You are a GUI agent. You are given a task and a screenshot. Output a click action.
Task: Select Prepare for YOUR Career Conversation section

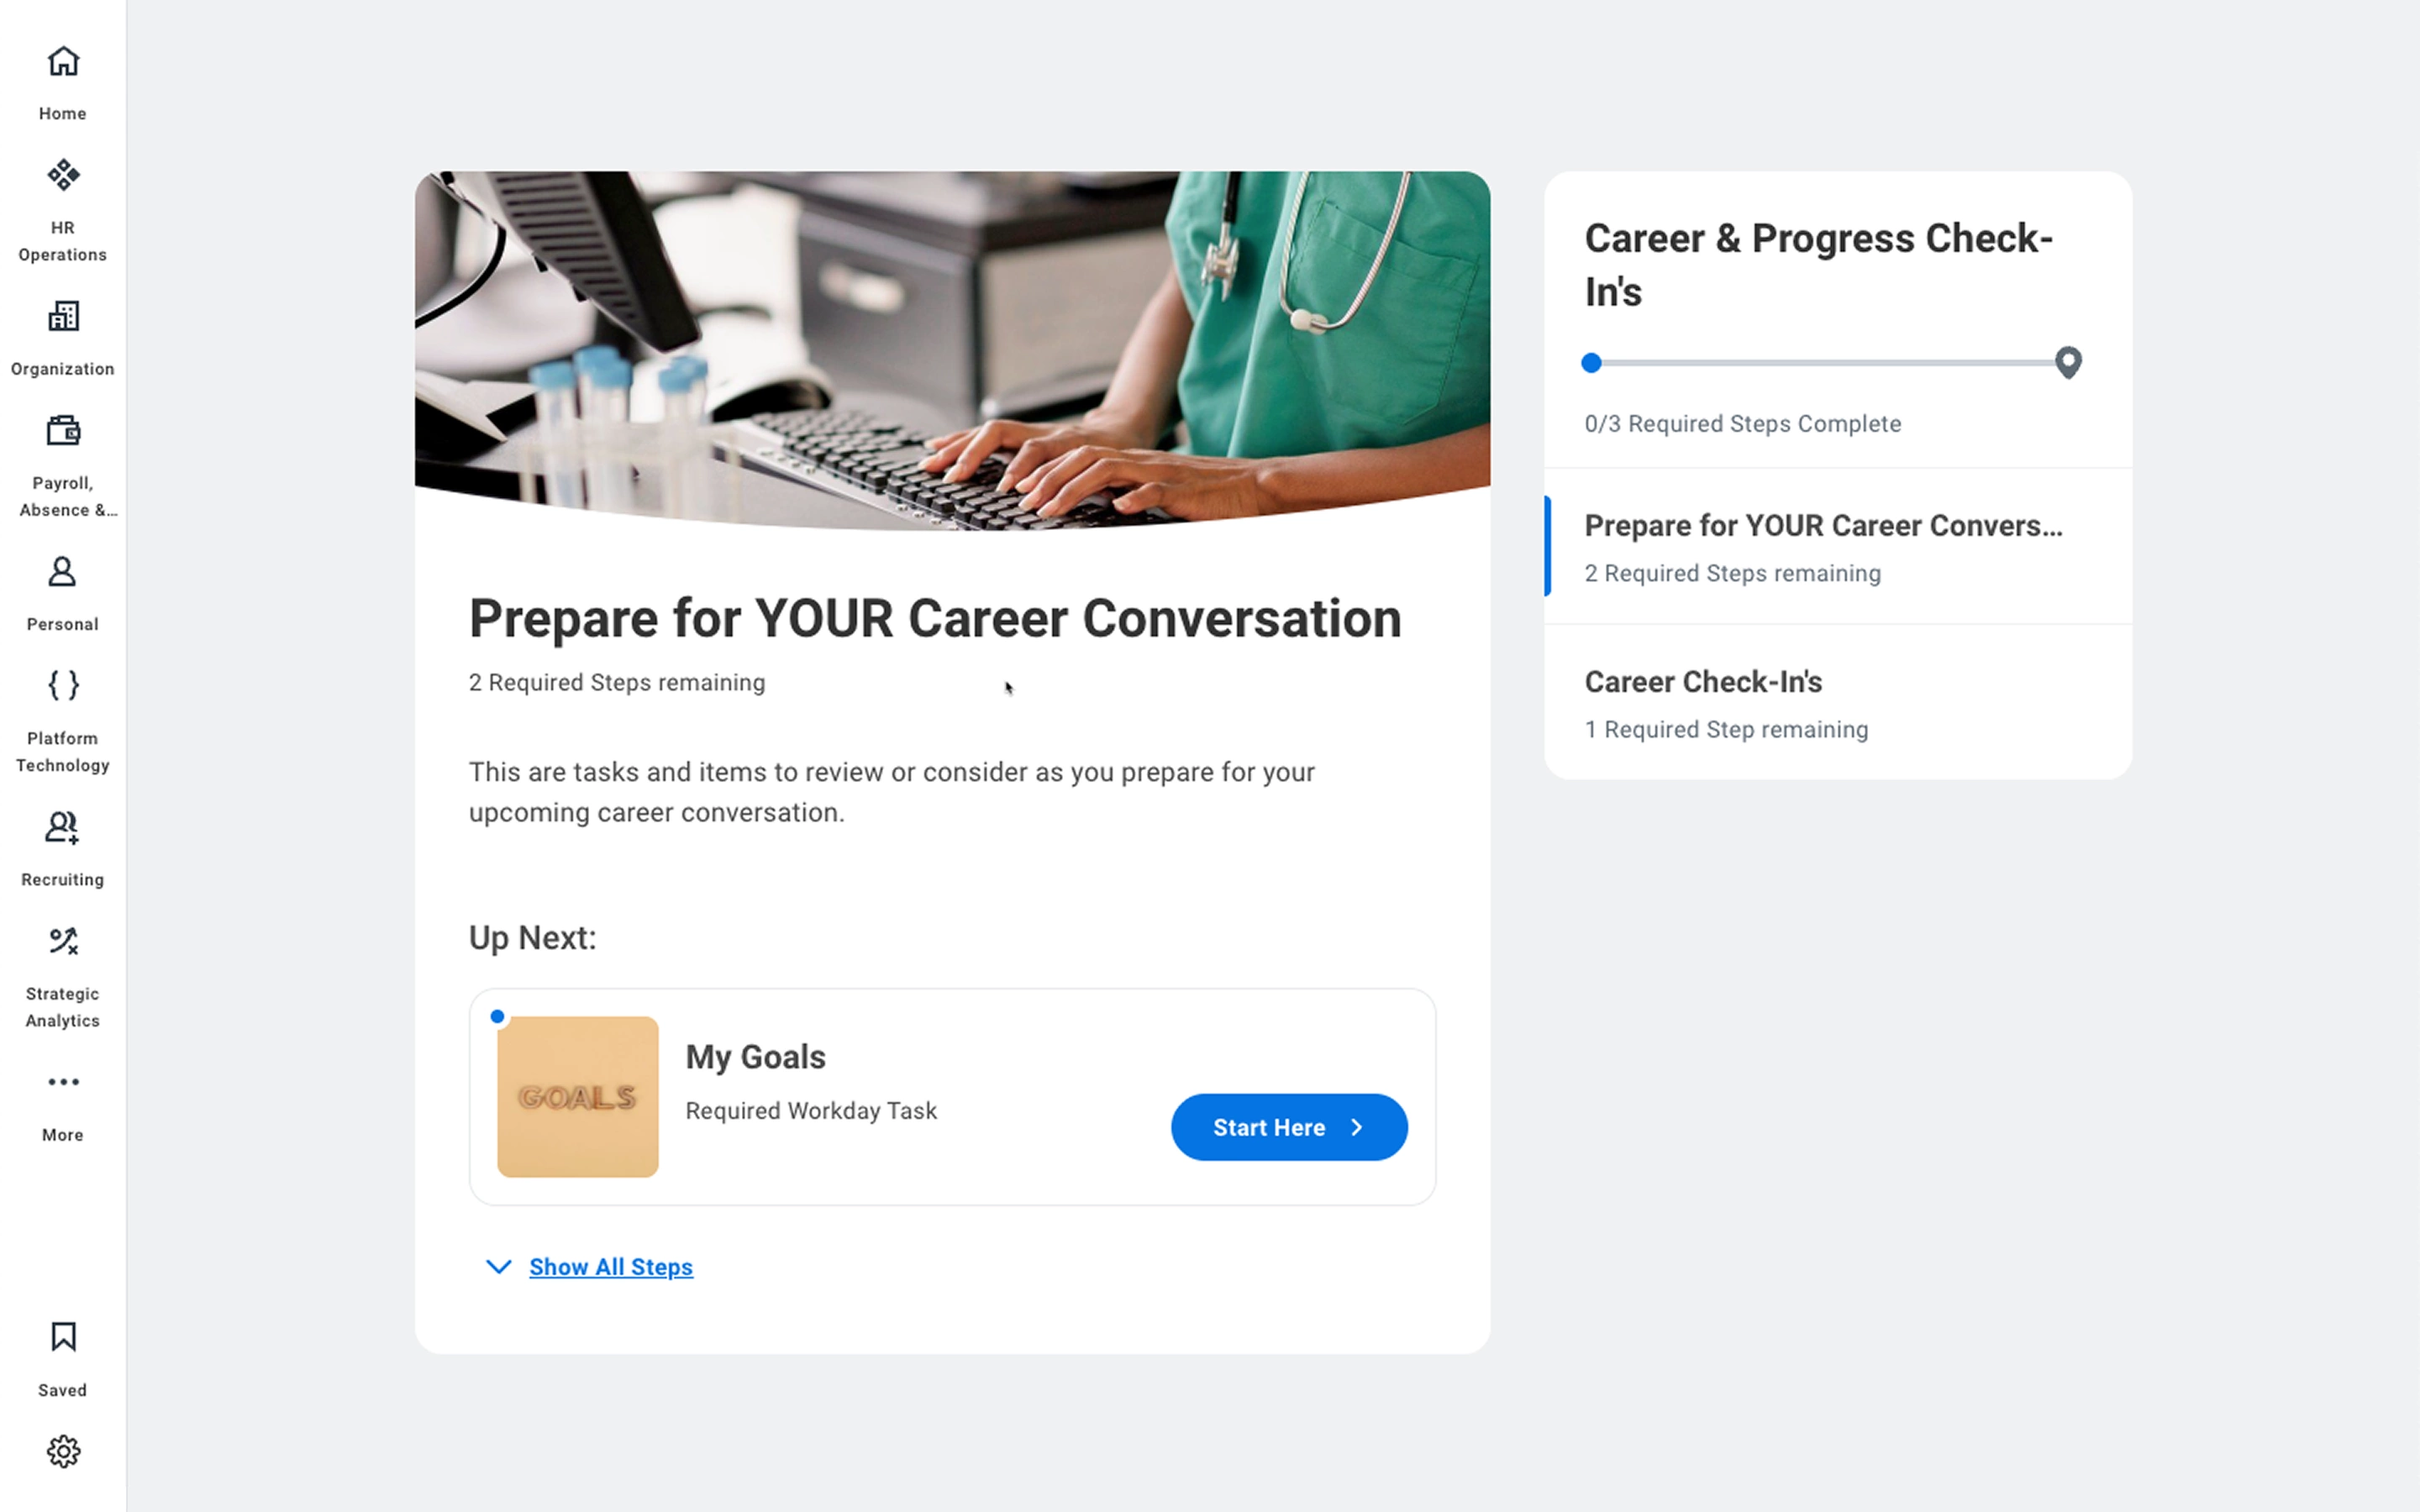[1838, 547]
